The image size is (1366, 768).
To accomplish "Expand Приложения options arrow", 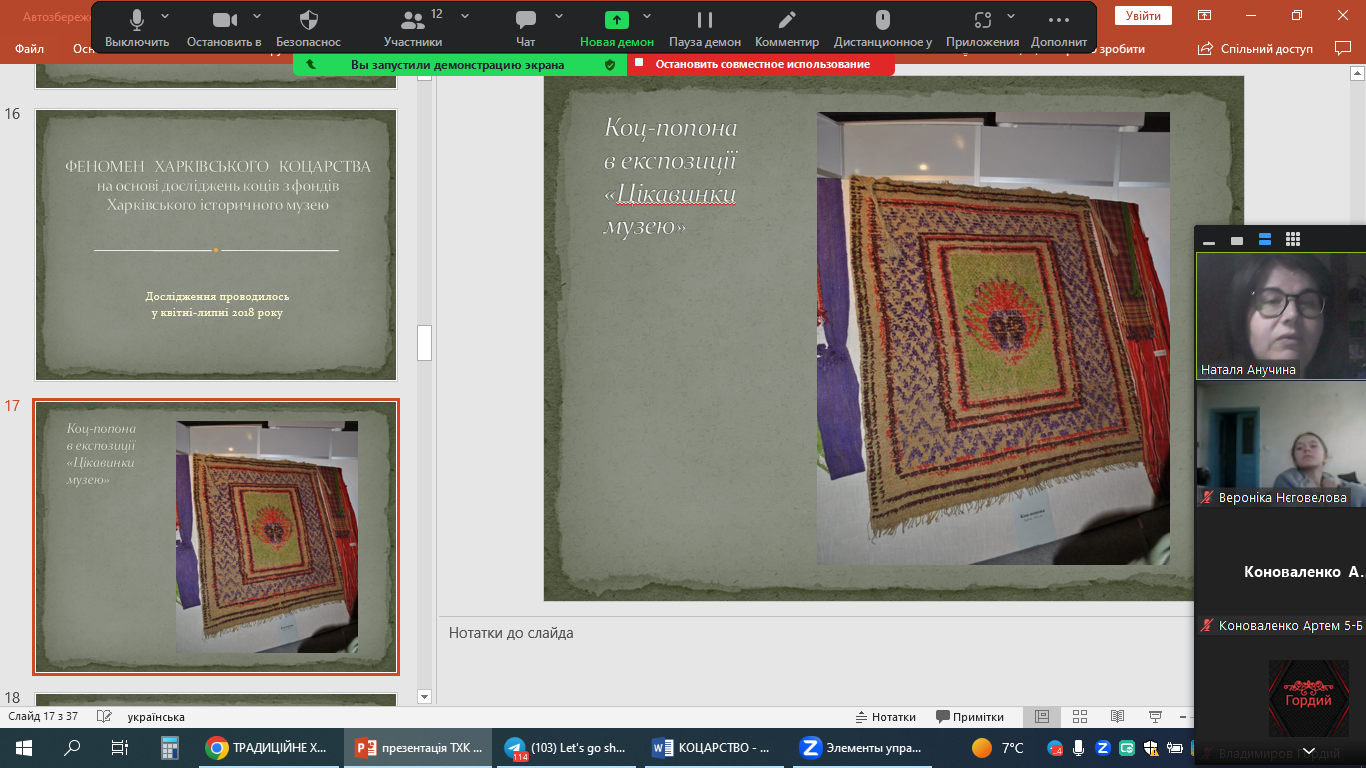I will click(1013, 16).
